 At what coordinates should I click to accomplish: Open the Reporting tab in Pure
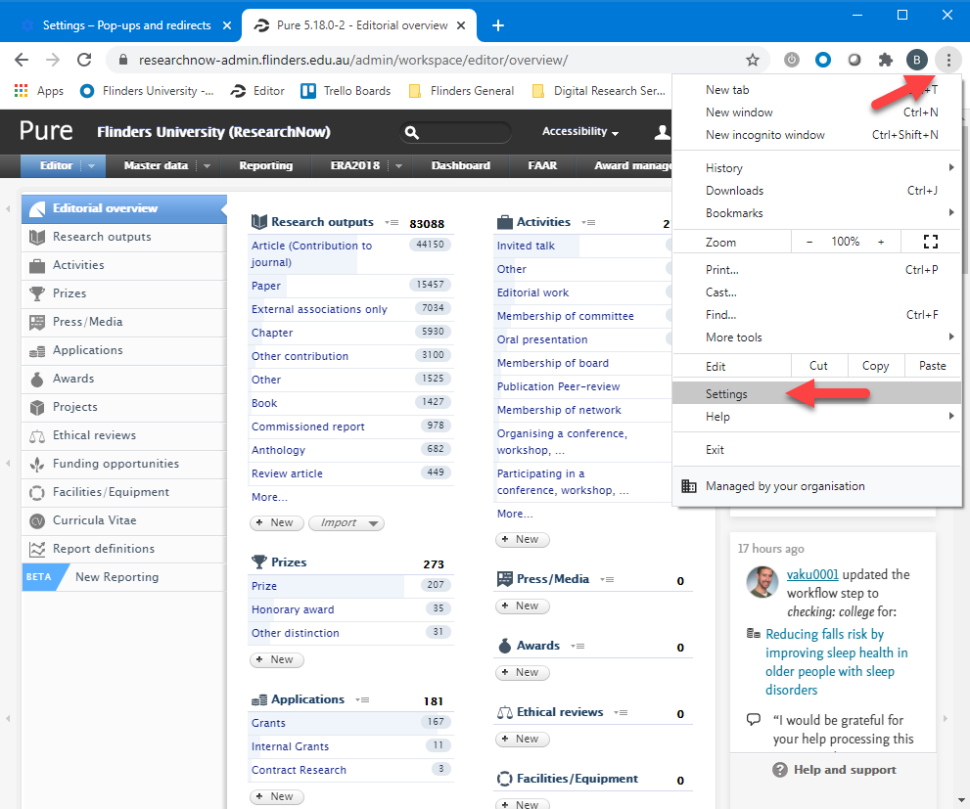(266, 166)
